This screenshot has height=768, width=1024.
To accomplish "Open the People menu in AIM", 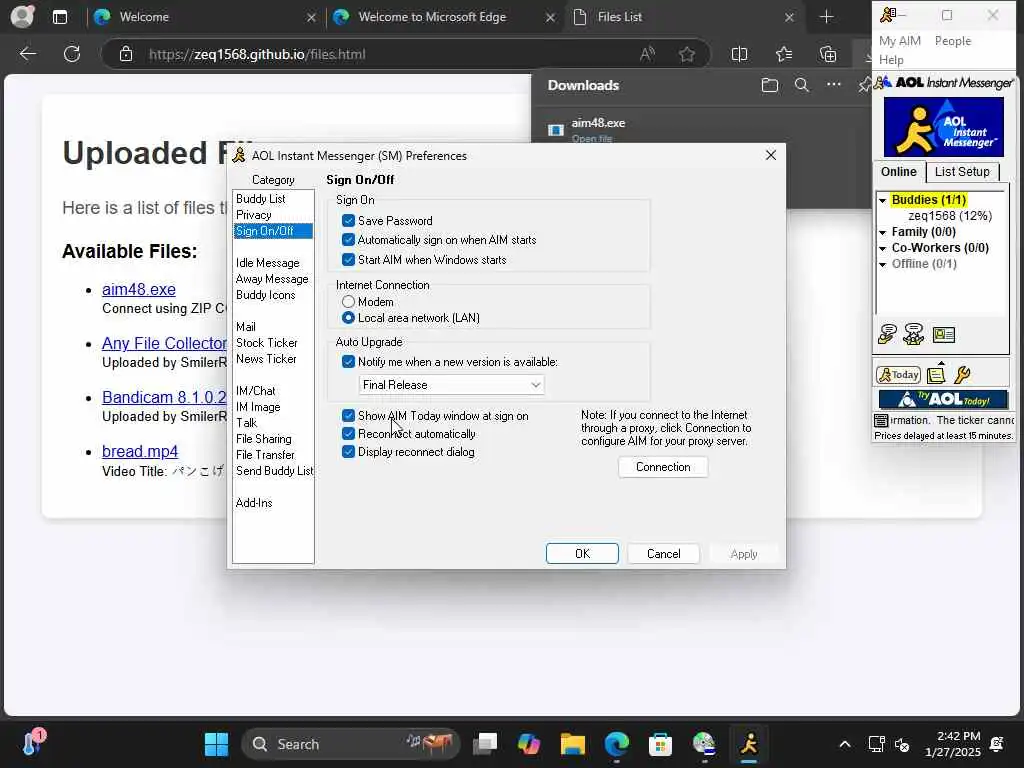I will [953, 40].
